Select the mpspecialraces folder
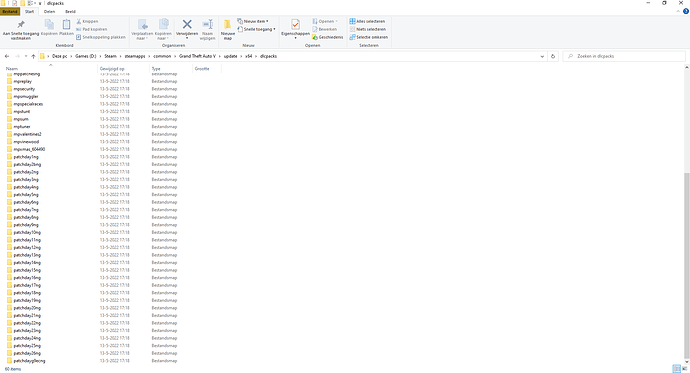The width and height of the screenshot is (690, 373). (28, 104)
